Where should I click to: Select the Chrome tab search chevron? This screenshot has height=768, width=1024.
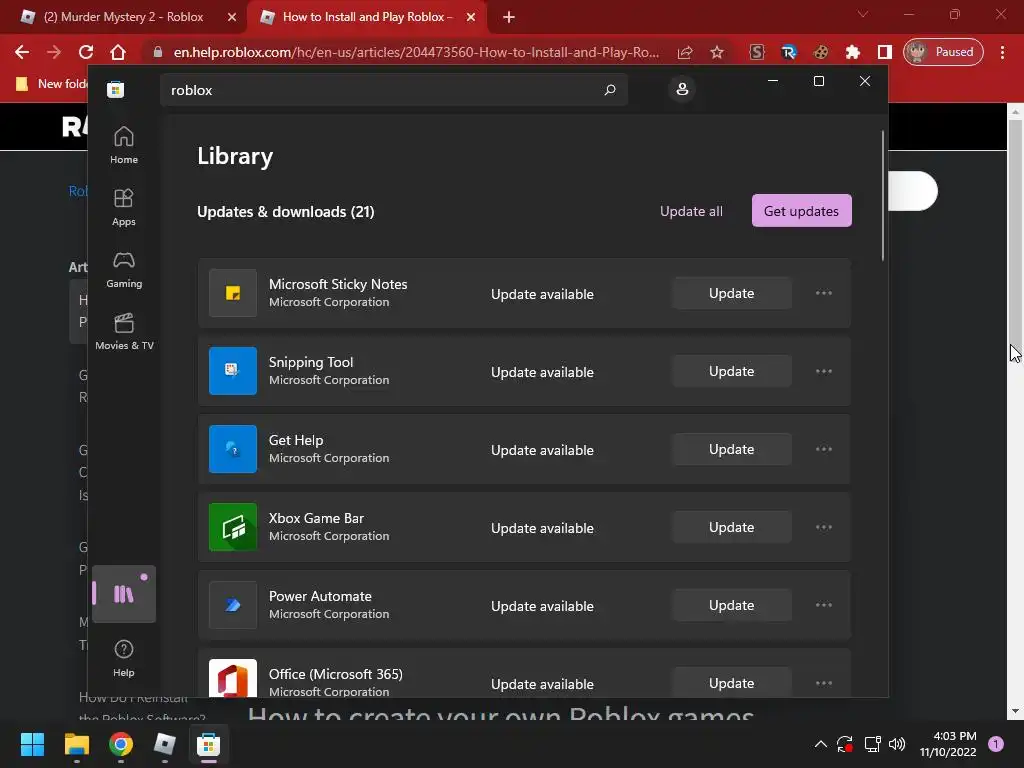pyautogui.click(x=863, y=14)
